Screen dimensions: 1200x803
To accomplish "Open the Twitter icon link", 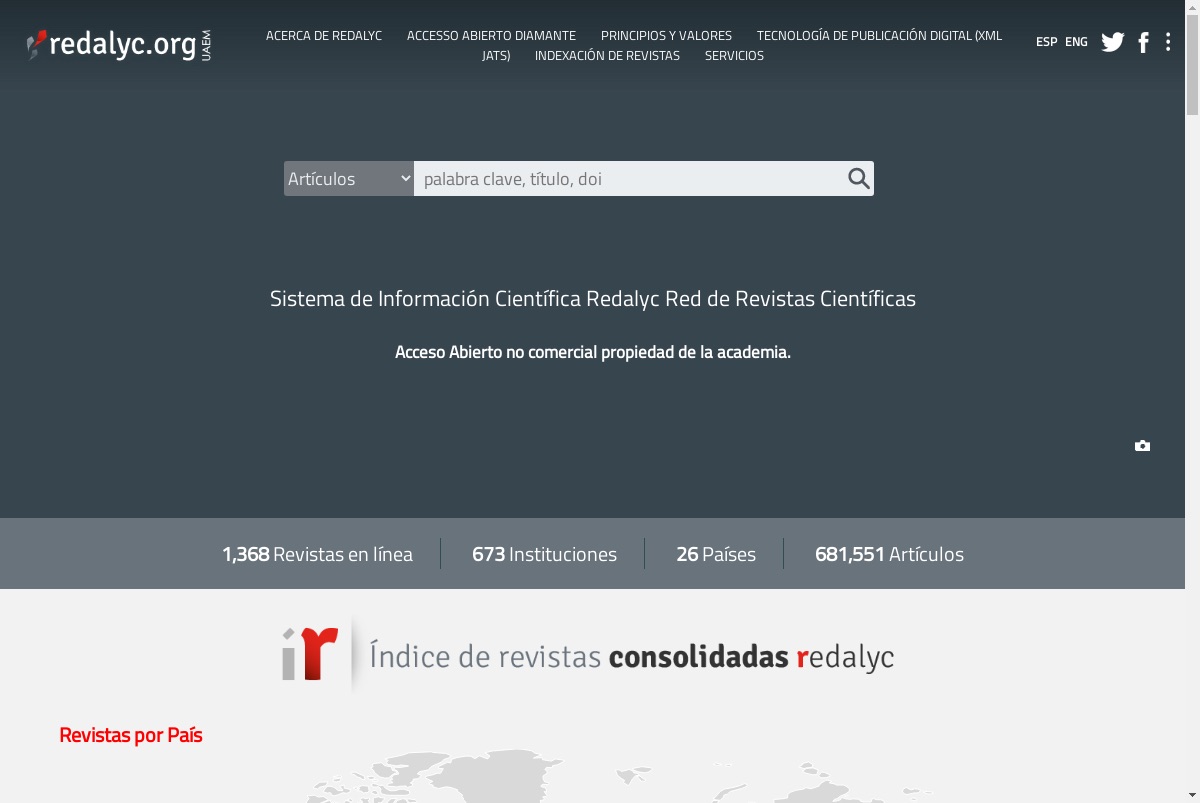I will tap(1113, 42).
